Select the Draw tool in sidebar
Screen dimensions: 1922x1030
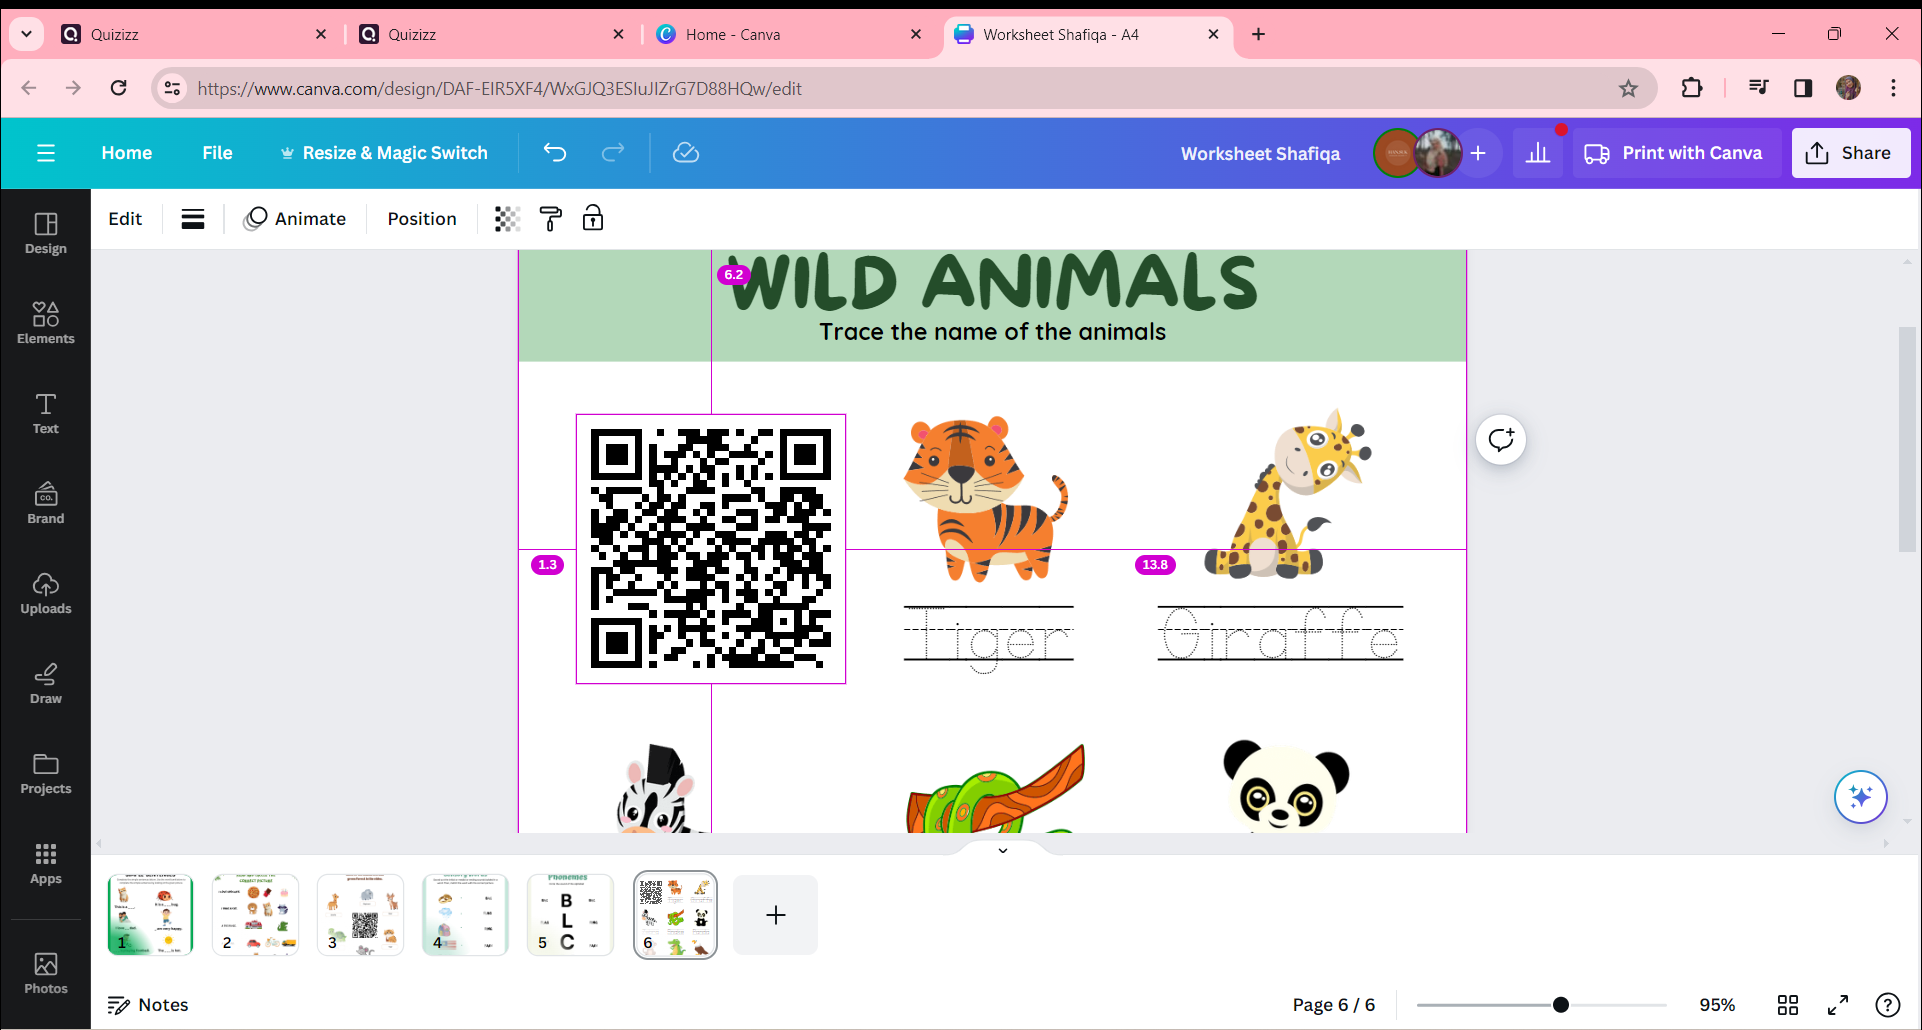click(45, 683)
